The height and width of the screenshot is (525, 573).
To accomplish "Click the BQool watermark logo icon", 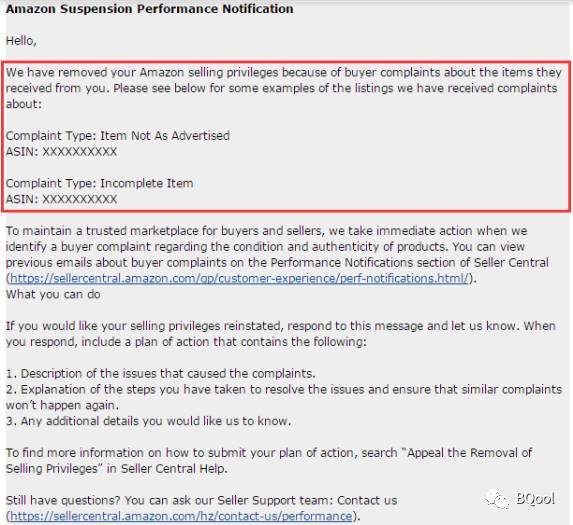I will pos(497,499).
